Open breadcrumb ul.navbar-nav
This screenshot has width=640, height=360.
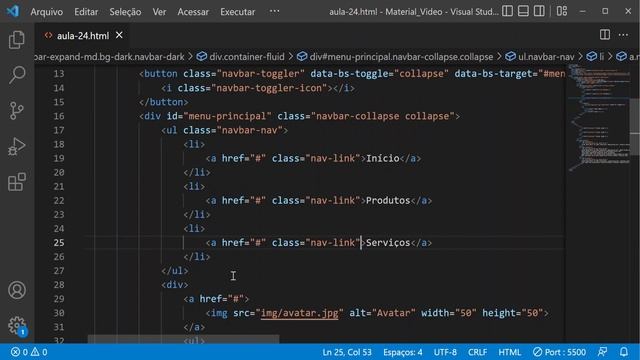540,57
